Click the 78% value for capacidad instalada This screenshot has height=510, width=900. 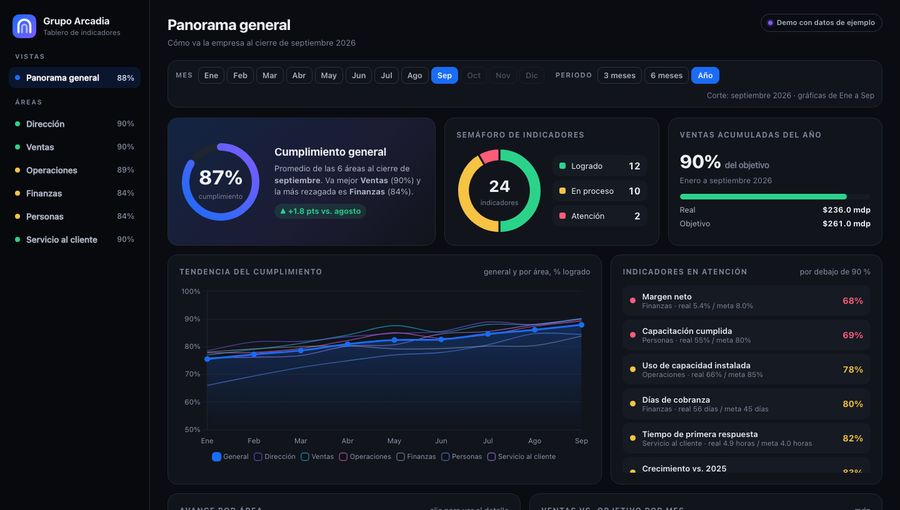click(x=852, y=369)
